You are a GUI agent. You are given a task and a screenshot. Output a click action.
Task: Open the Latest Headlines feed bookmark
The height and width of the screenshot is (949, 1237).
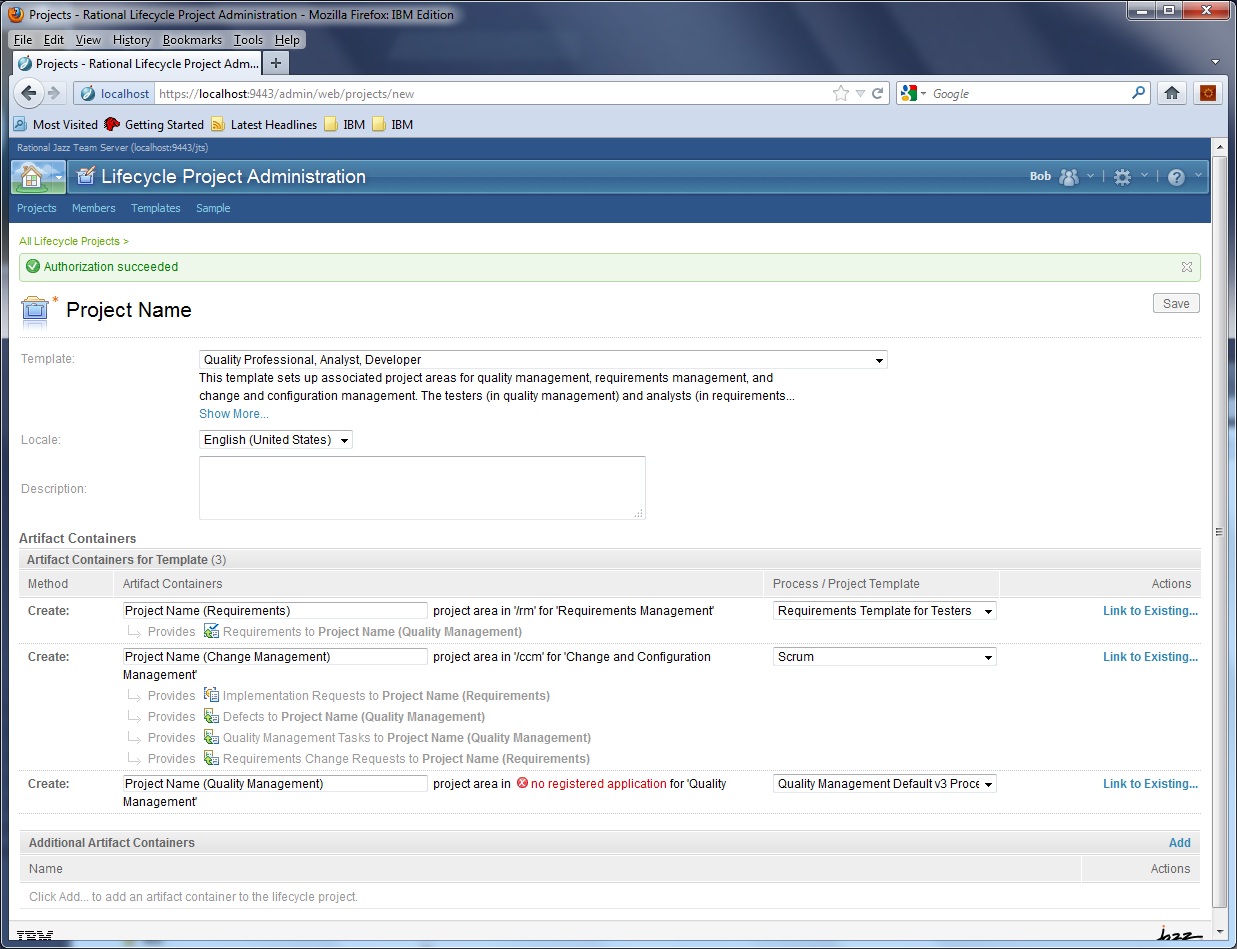point(264,125)
